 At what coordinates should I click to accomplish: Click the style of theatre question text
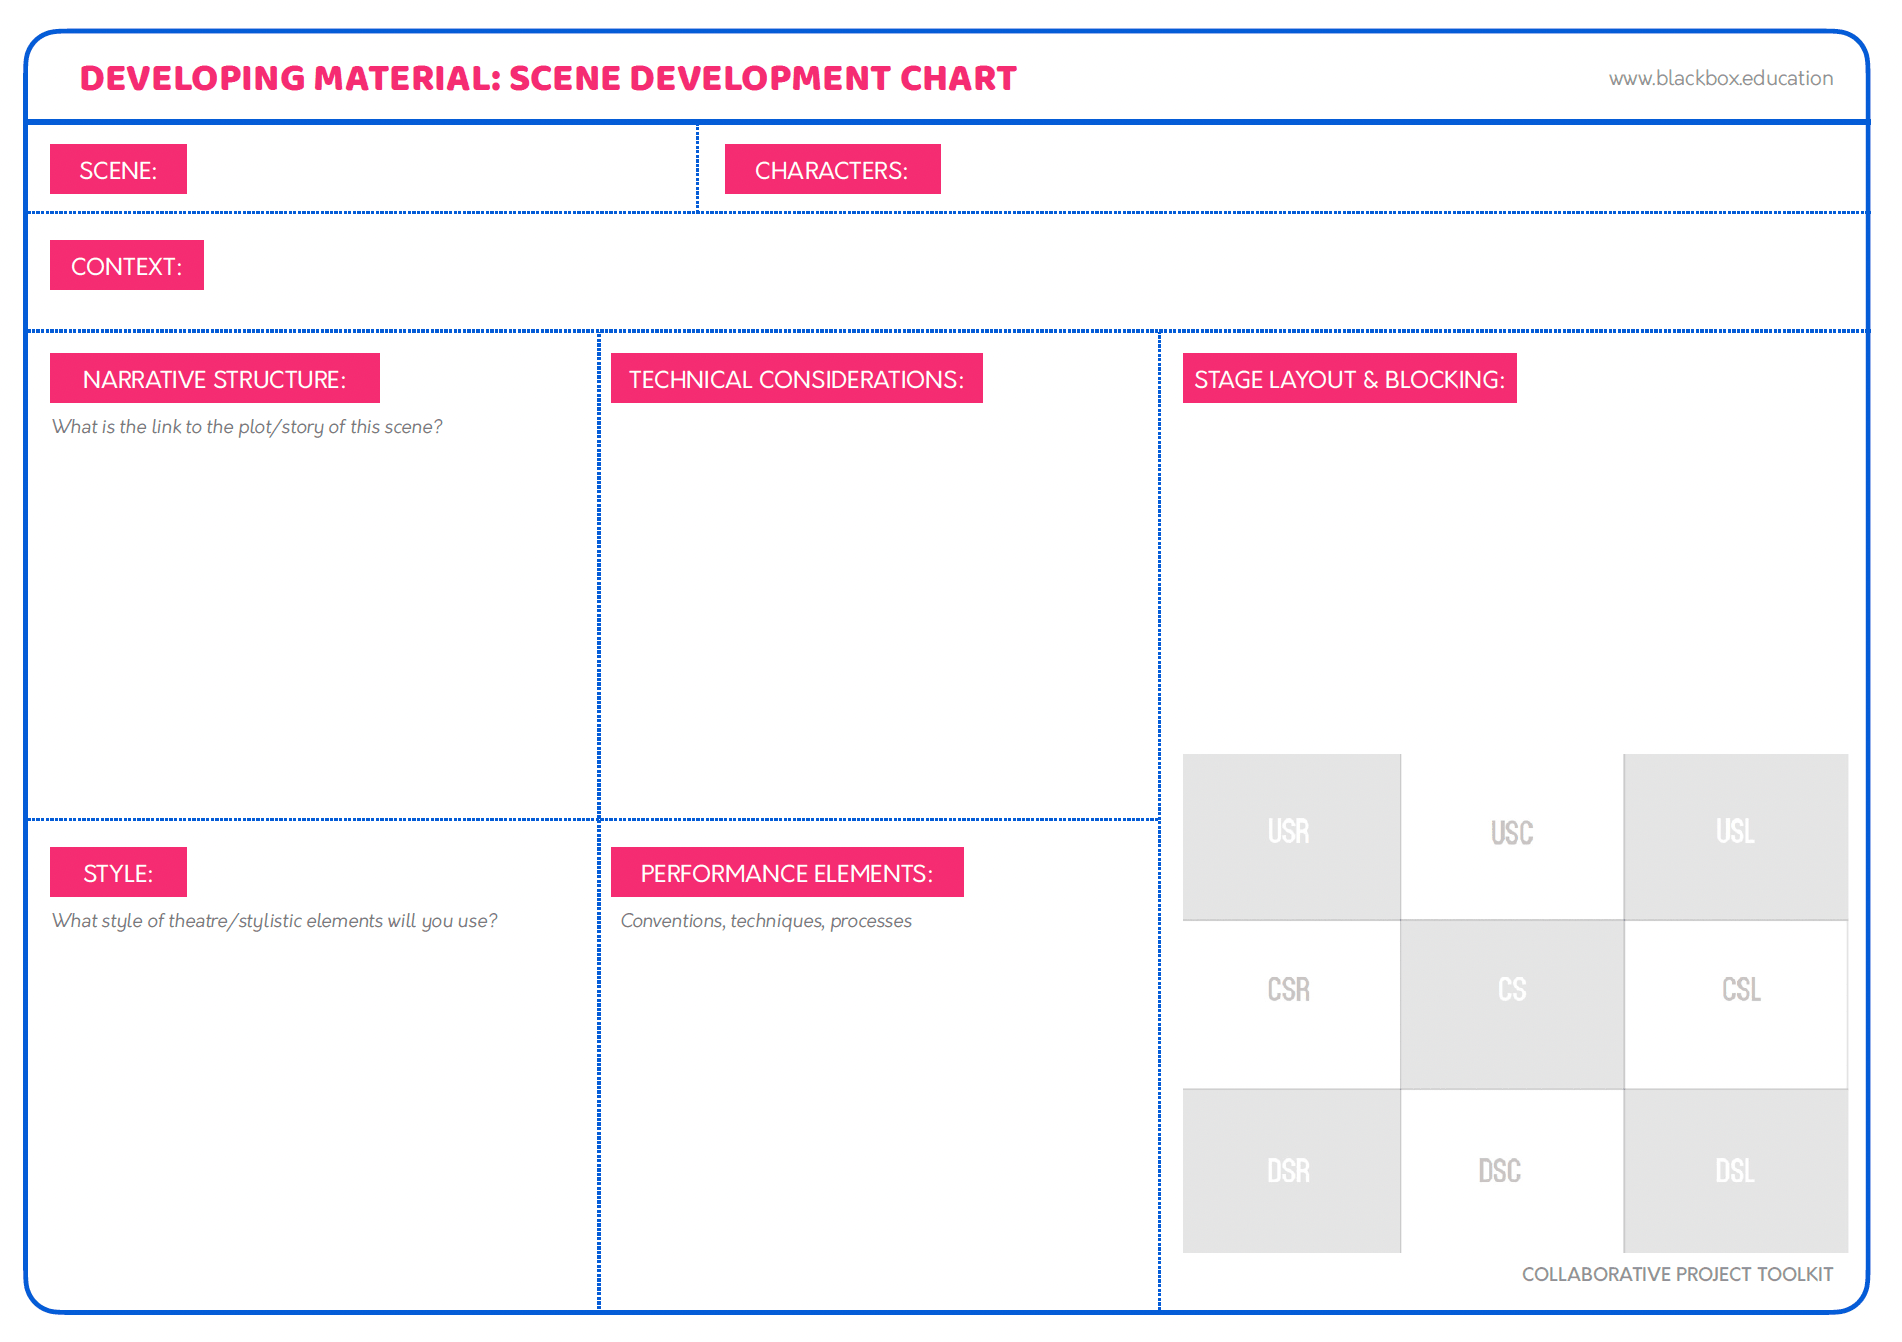[274, 921]
